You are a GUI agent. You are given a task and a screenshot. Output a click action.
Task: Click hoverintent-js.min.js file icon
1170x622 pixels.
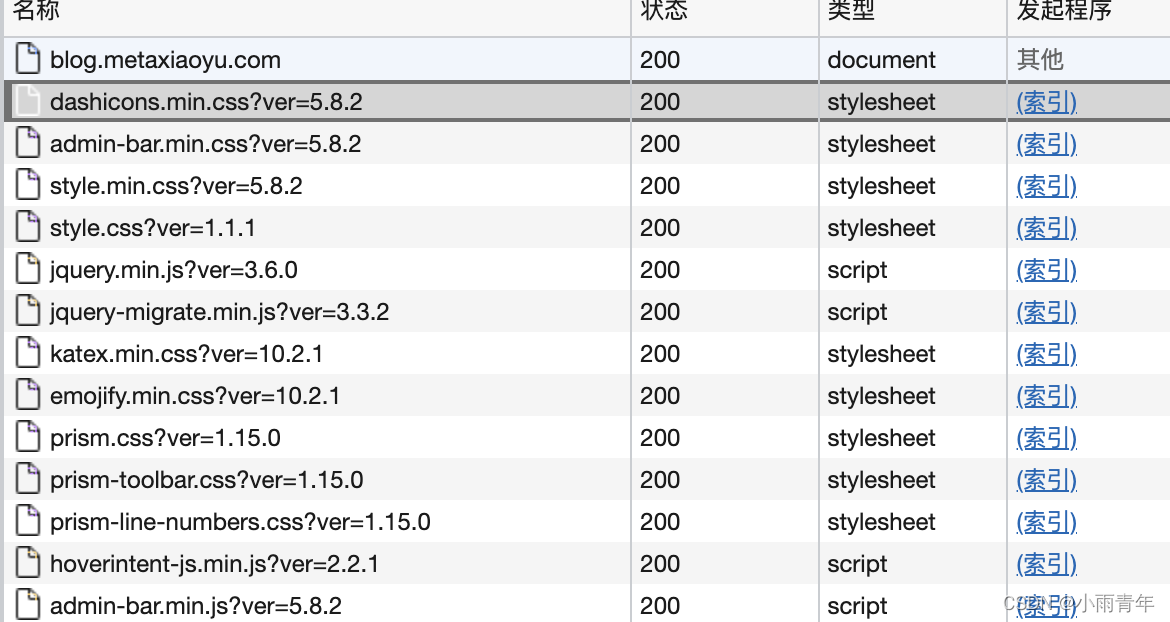tap(30, 564)
